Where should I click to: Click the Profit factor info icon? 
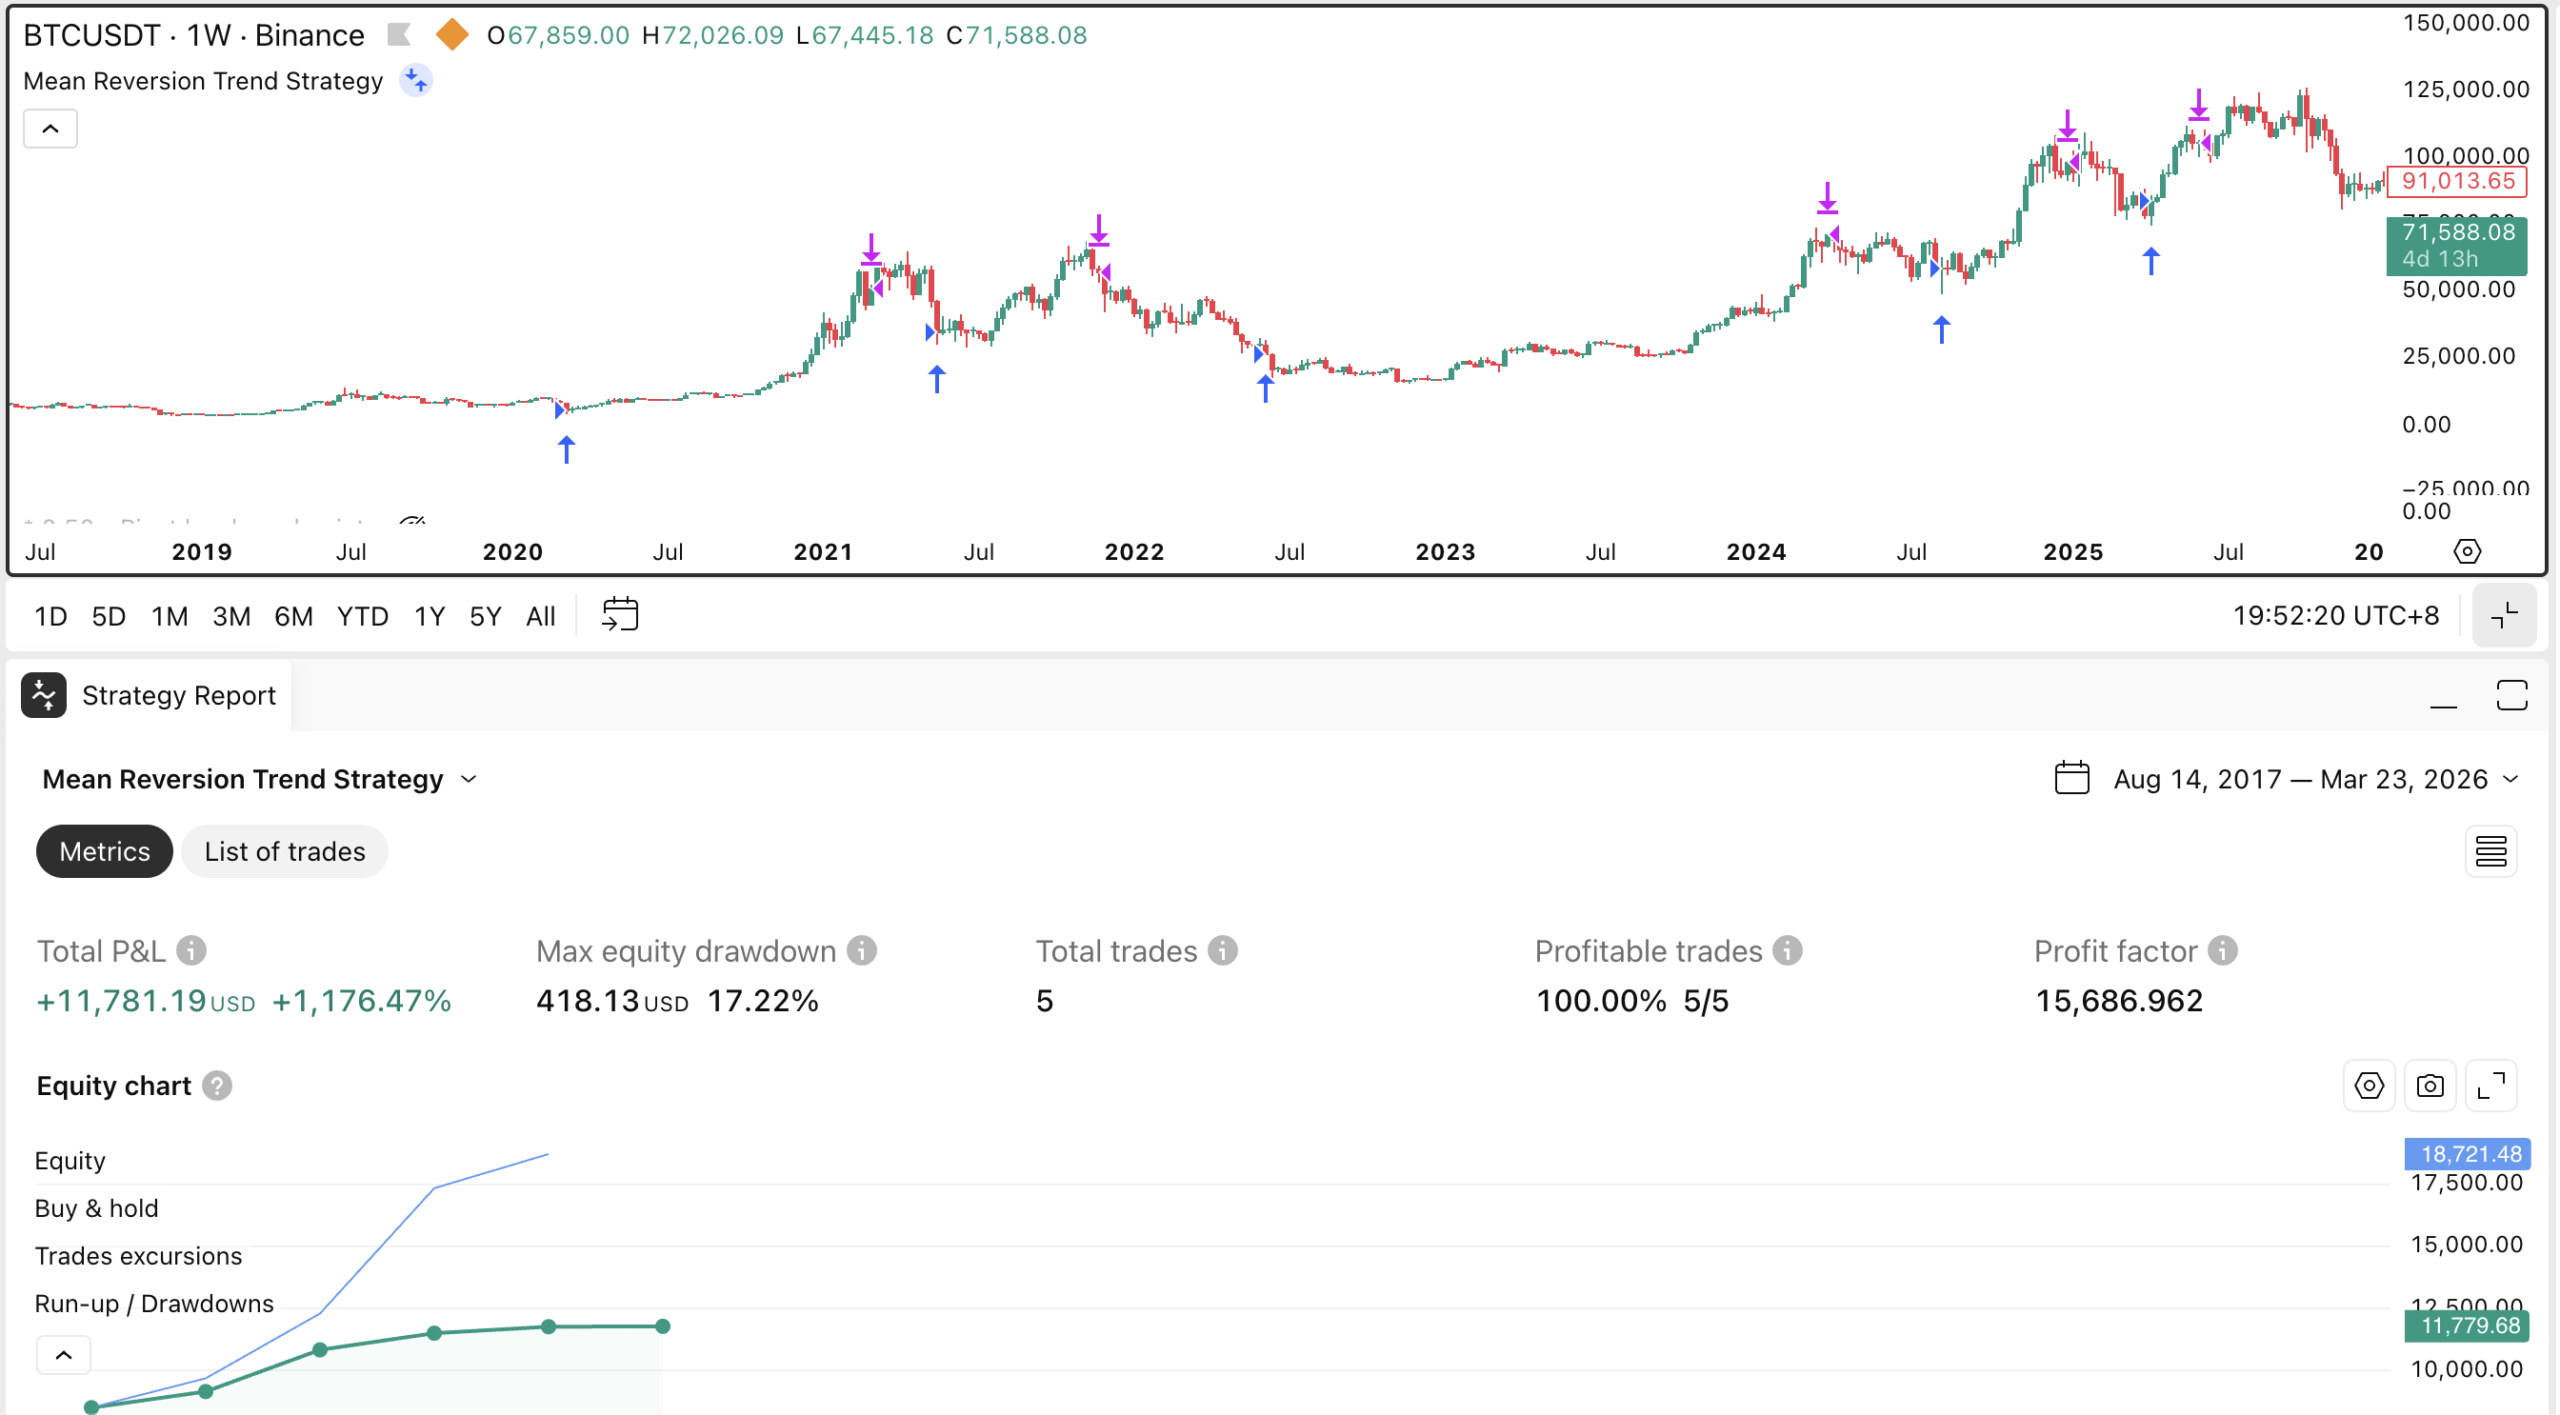pos(2222,950)
